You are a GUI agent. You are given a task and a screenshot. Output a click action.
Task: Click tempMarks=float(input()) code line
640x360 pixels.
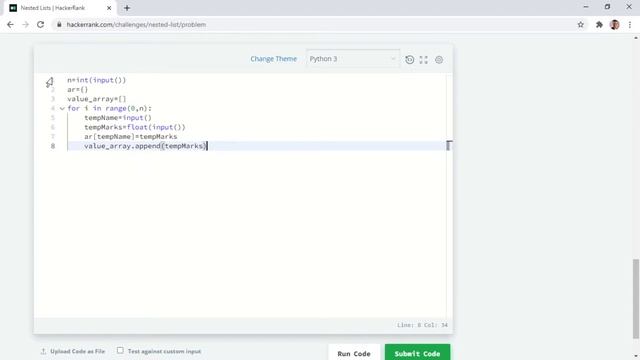135,127
